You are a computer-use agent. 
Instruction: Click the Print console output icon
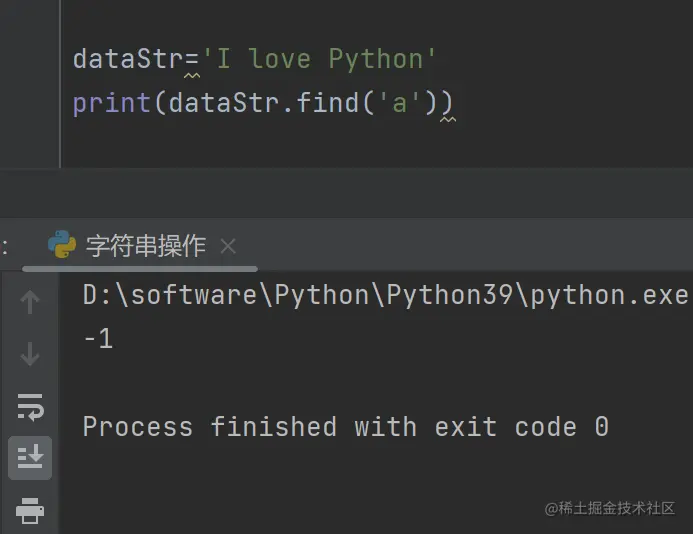30,511
